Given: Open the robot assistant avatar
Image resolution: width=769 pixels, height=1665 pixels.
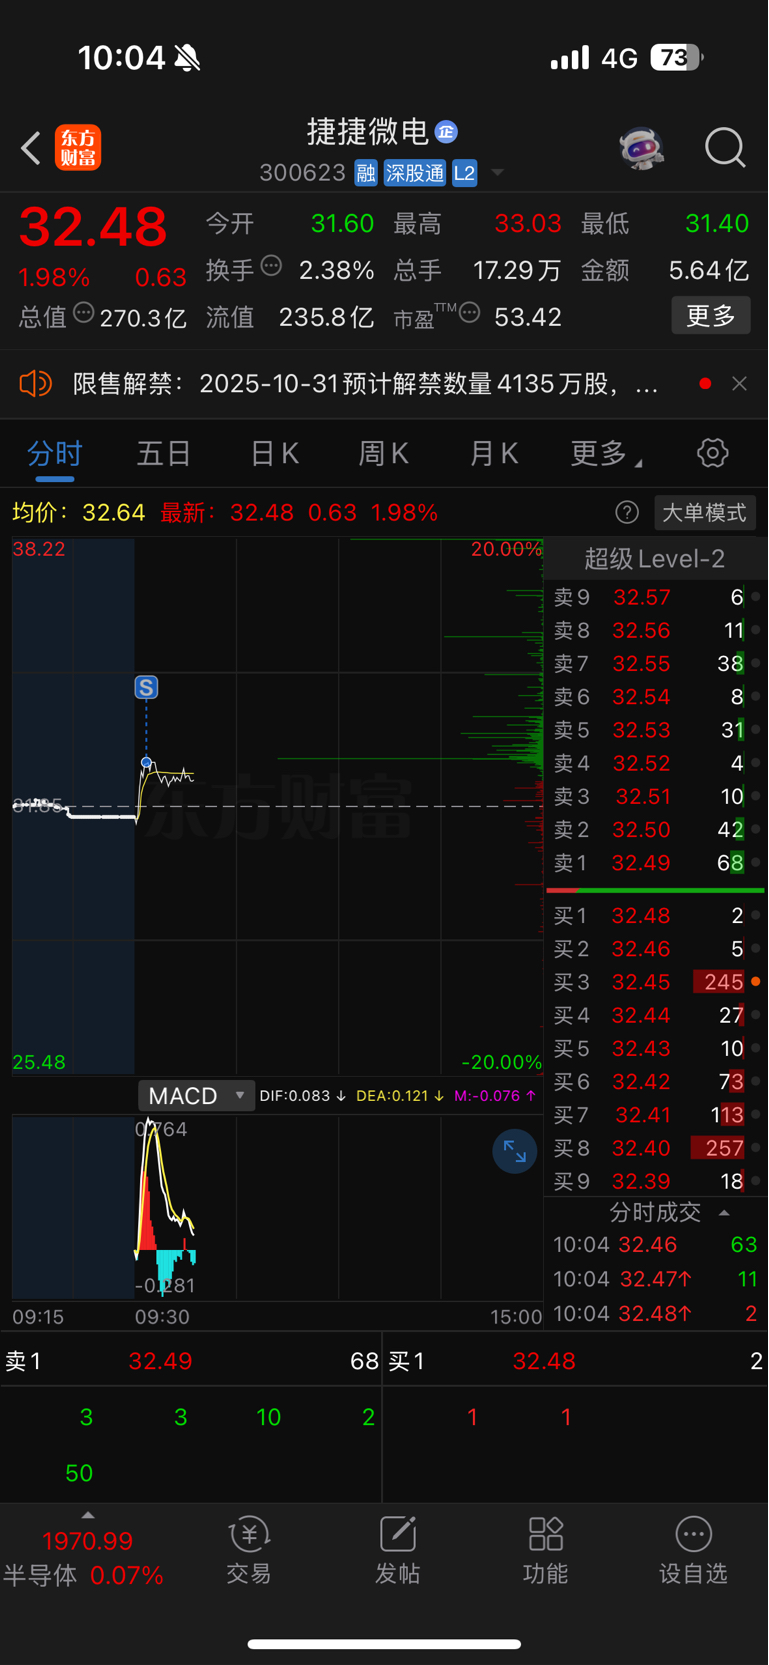Looking at the screenshot, I should pos(641,148).
